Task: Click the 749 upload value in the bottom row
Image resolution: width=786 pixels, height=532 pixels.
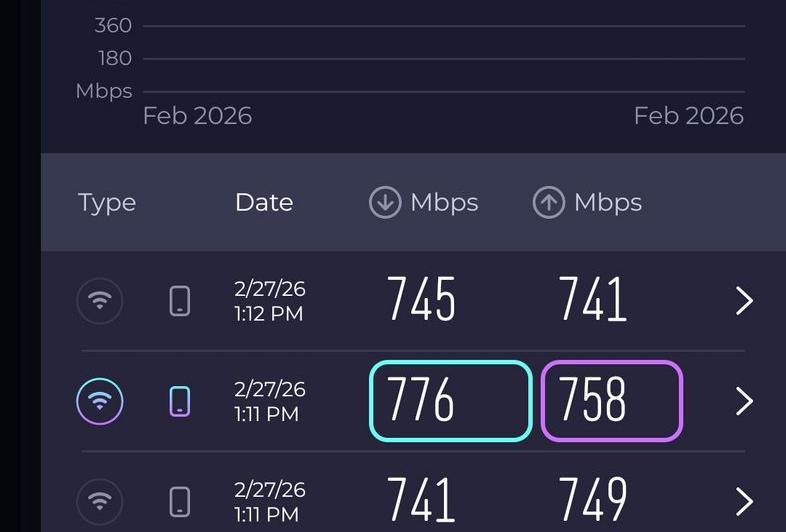Action: [593, 500]
